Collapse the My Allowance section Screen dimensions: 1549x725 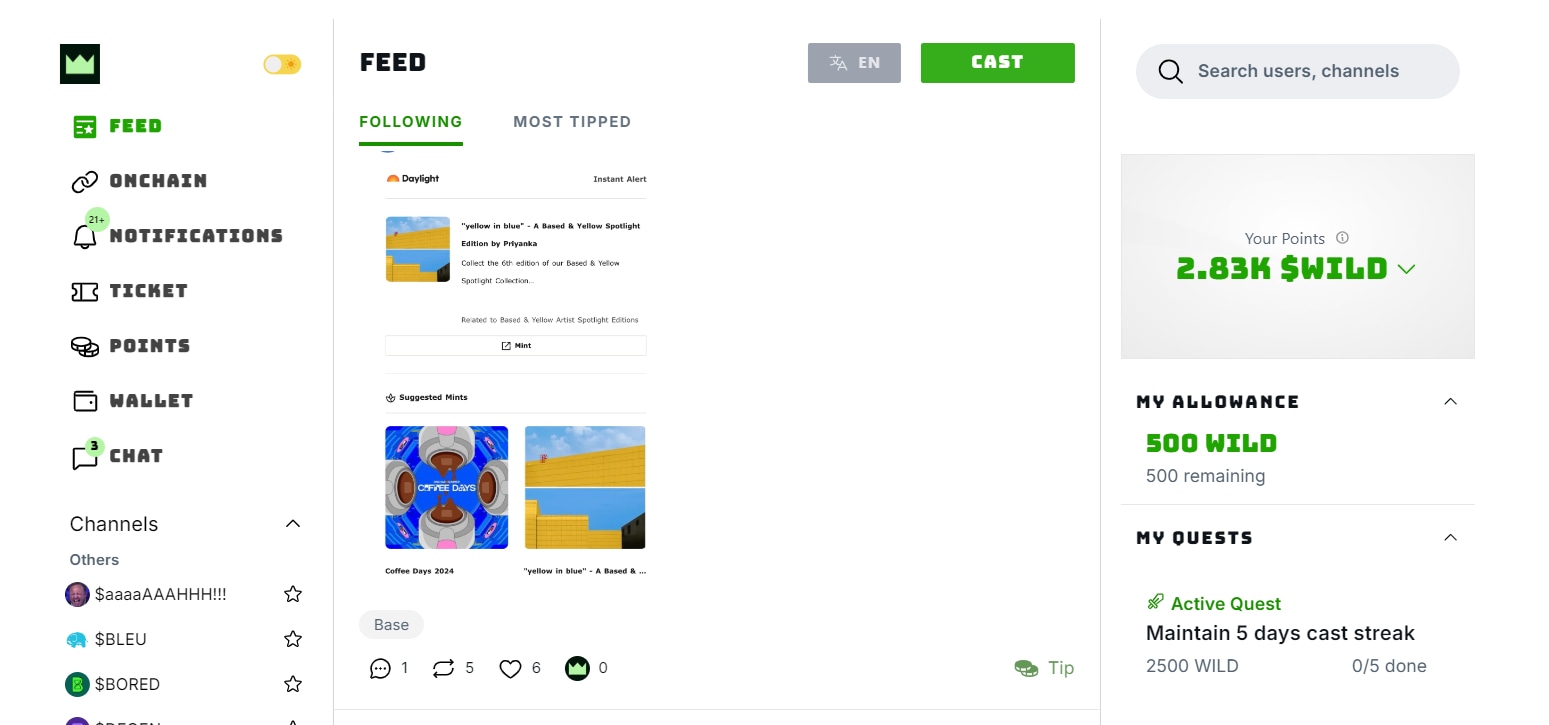(x=1451, y=401)
